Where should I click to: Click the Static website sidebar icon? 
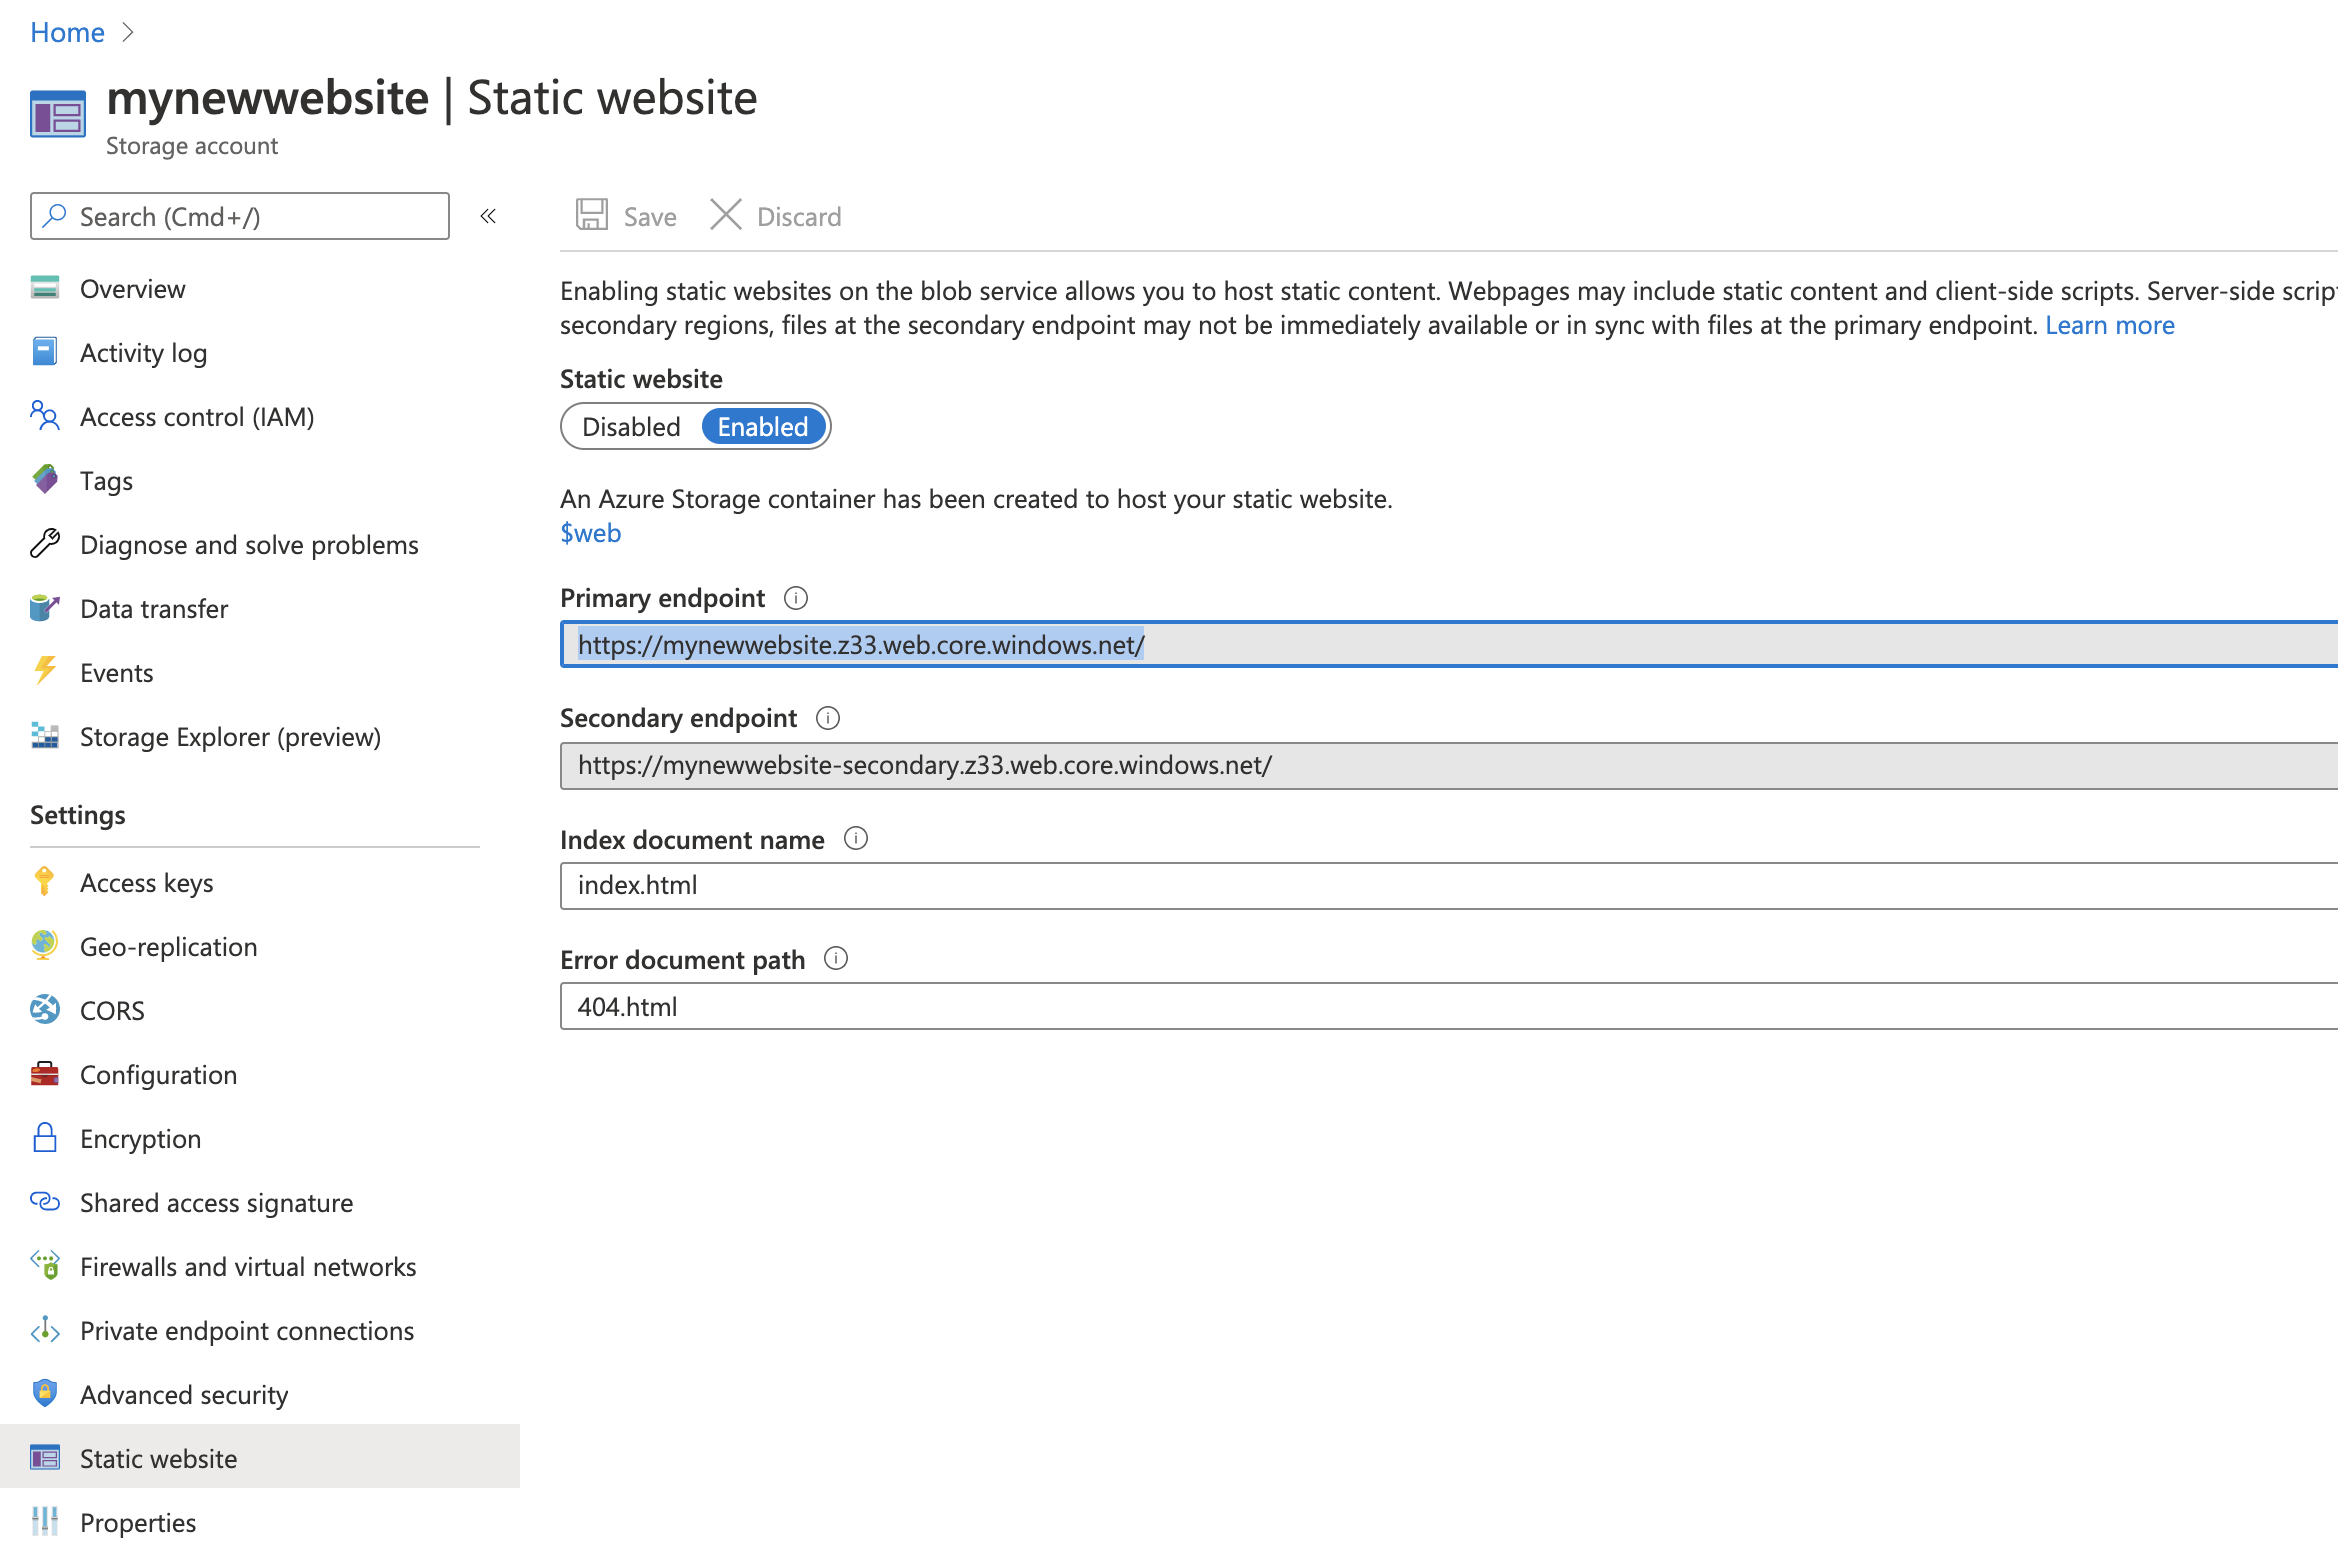coord(45,1458)
